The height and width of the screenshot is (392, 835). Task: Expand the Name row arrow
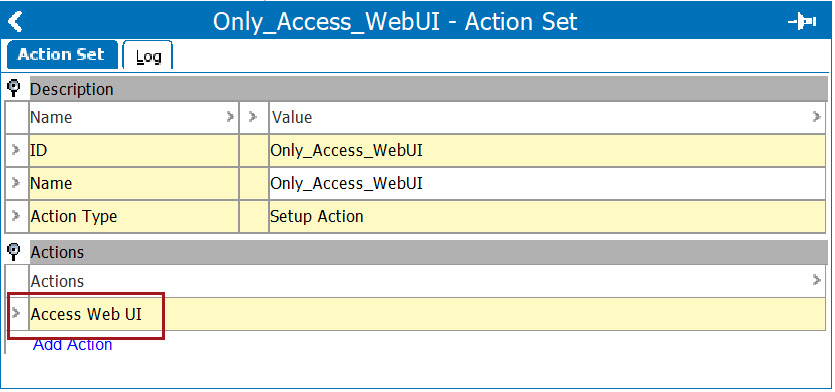(16, 183)
